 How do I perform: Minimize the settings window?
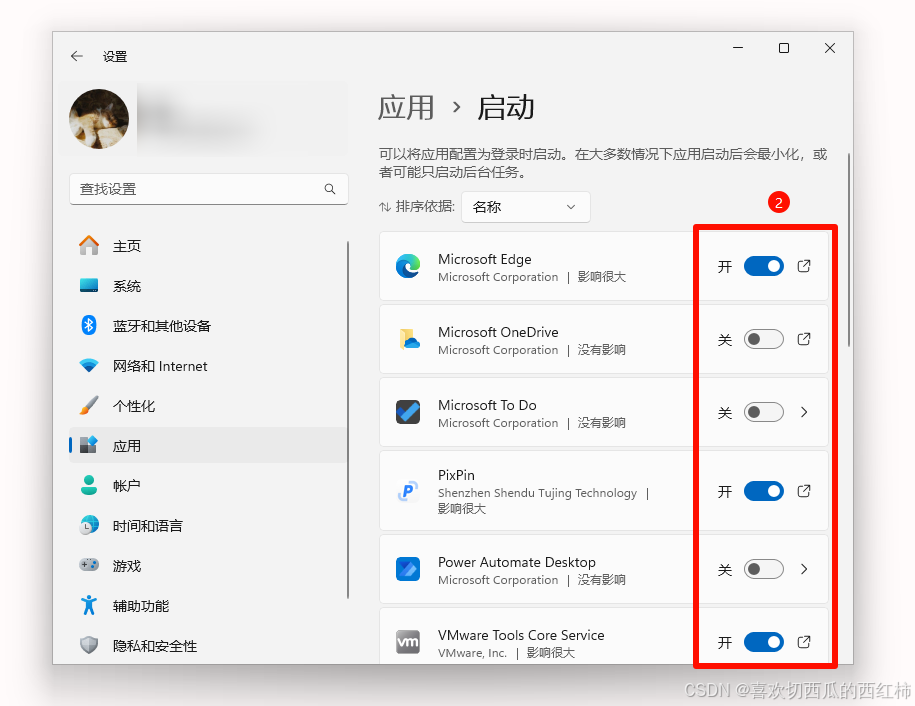pyautogui.click(x=738, y=48)
